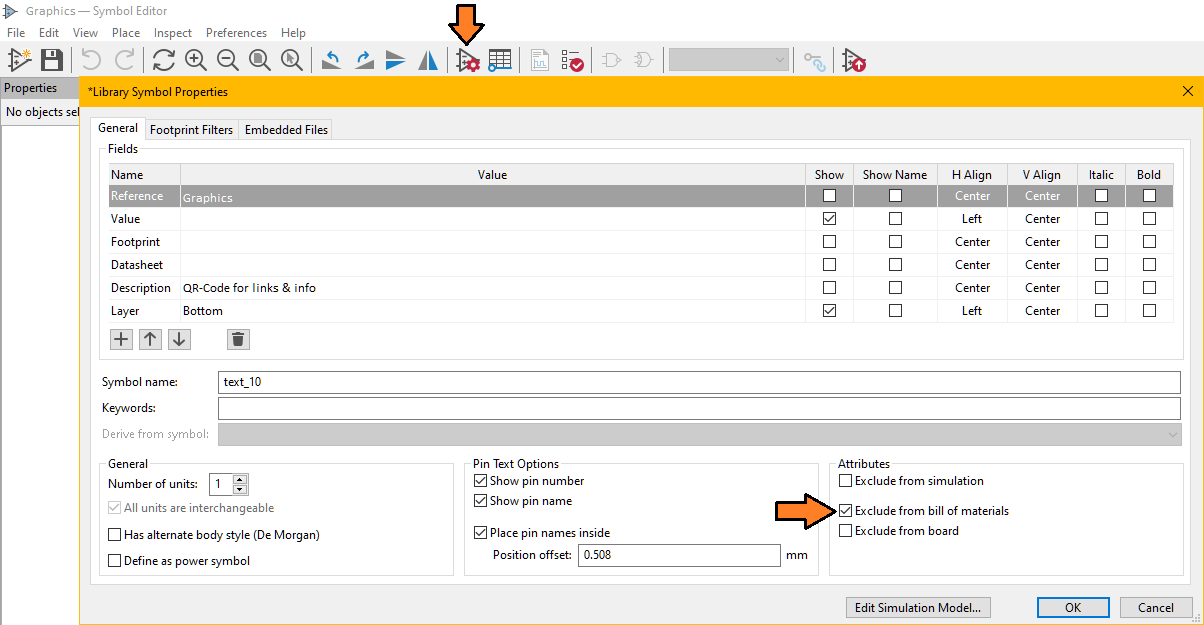Image resolution: width=1204 pixels, height=625 pixels.
Task: Expand the Derive from symbol dropdown
Action: click(1172, 434)
